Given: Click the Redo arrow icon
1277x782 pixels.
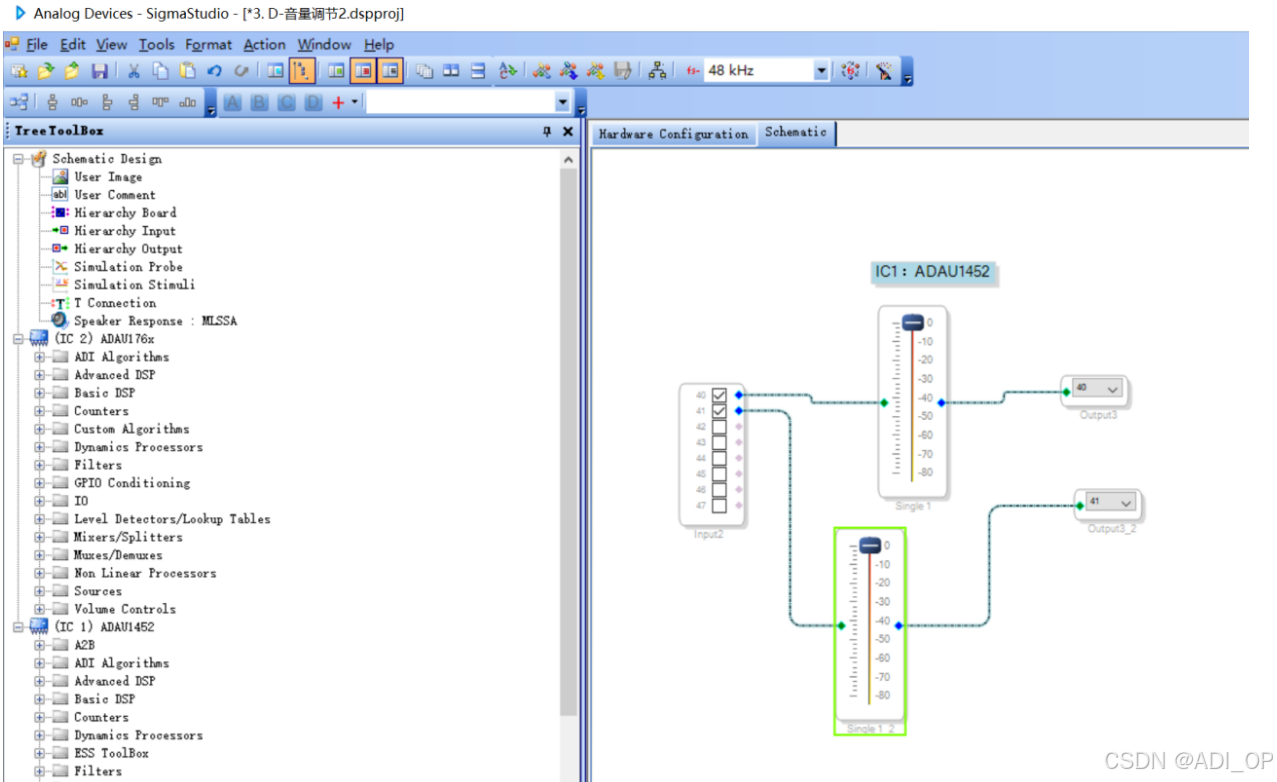Looking at the screenshot, I should click(x=241, y=71).
